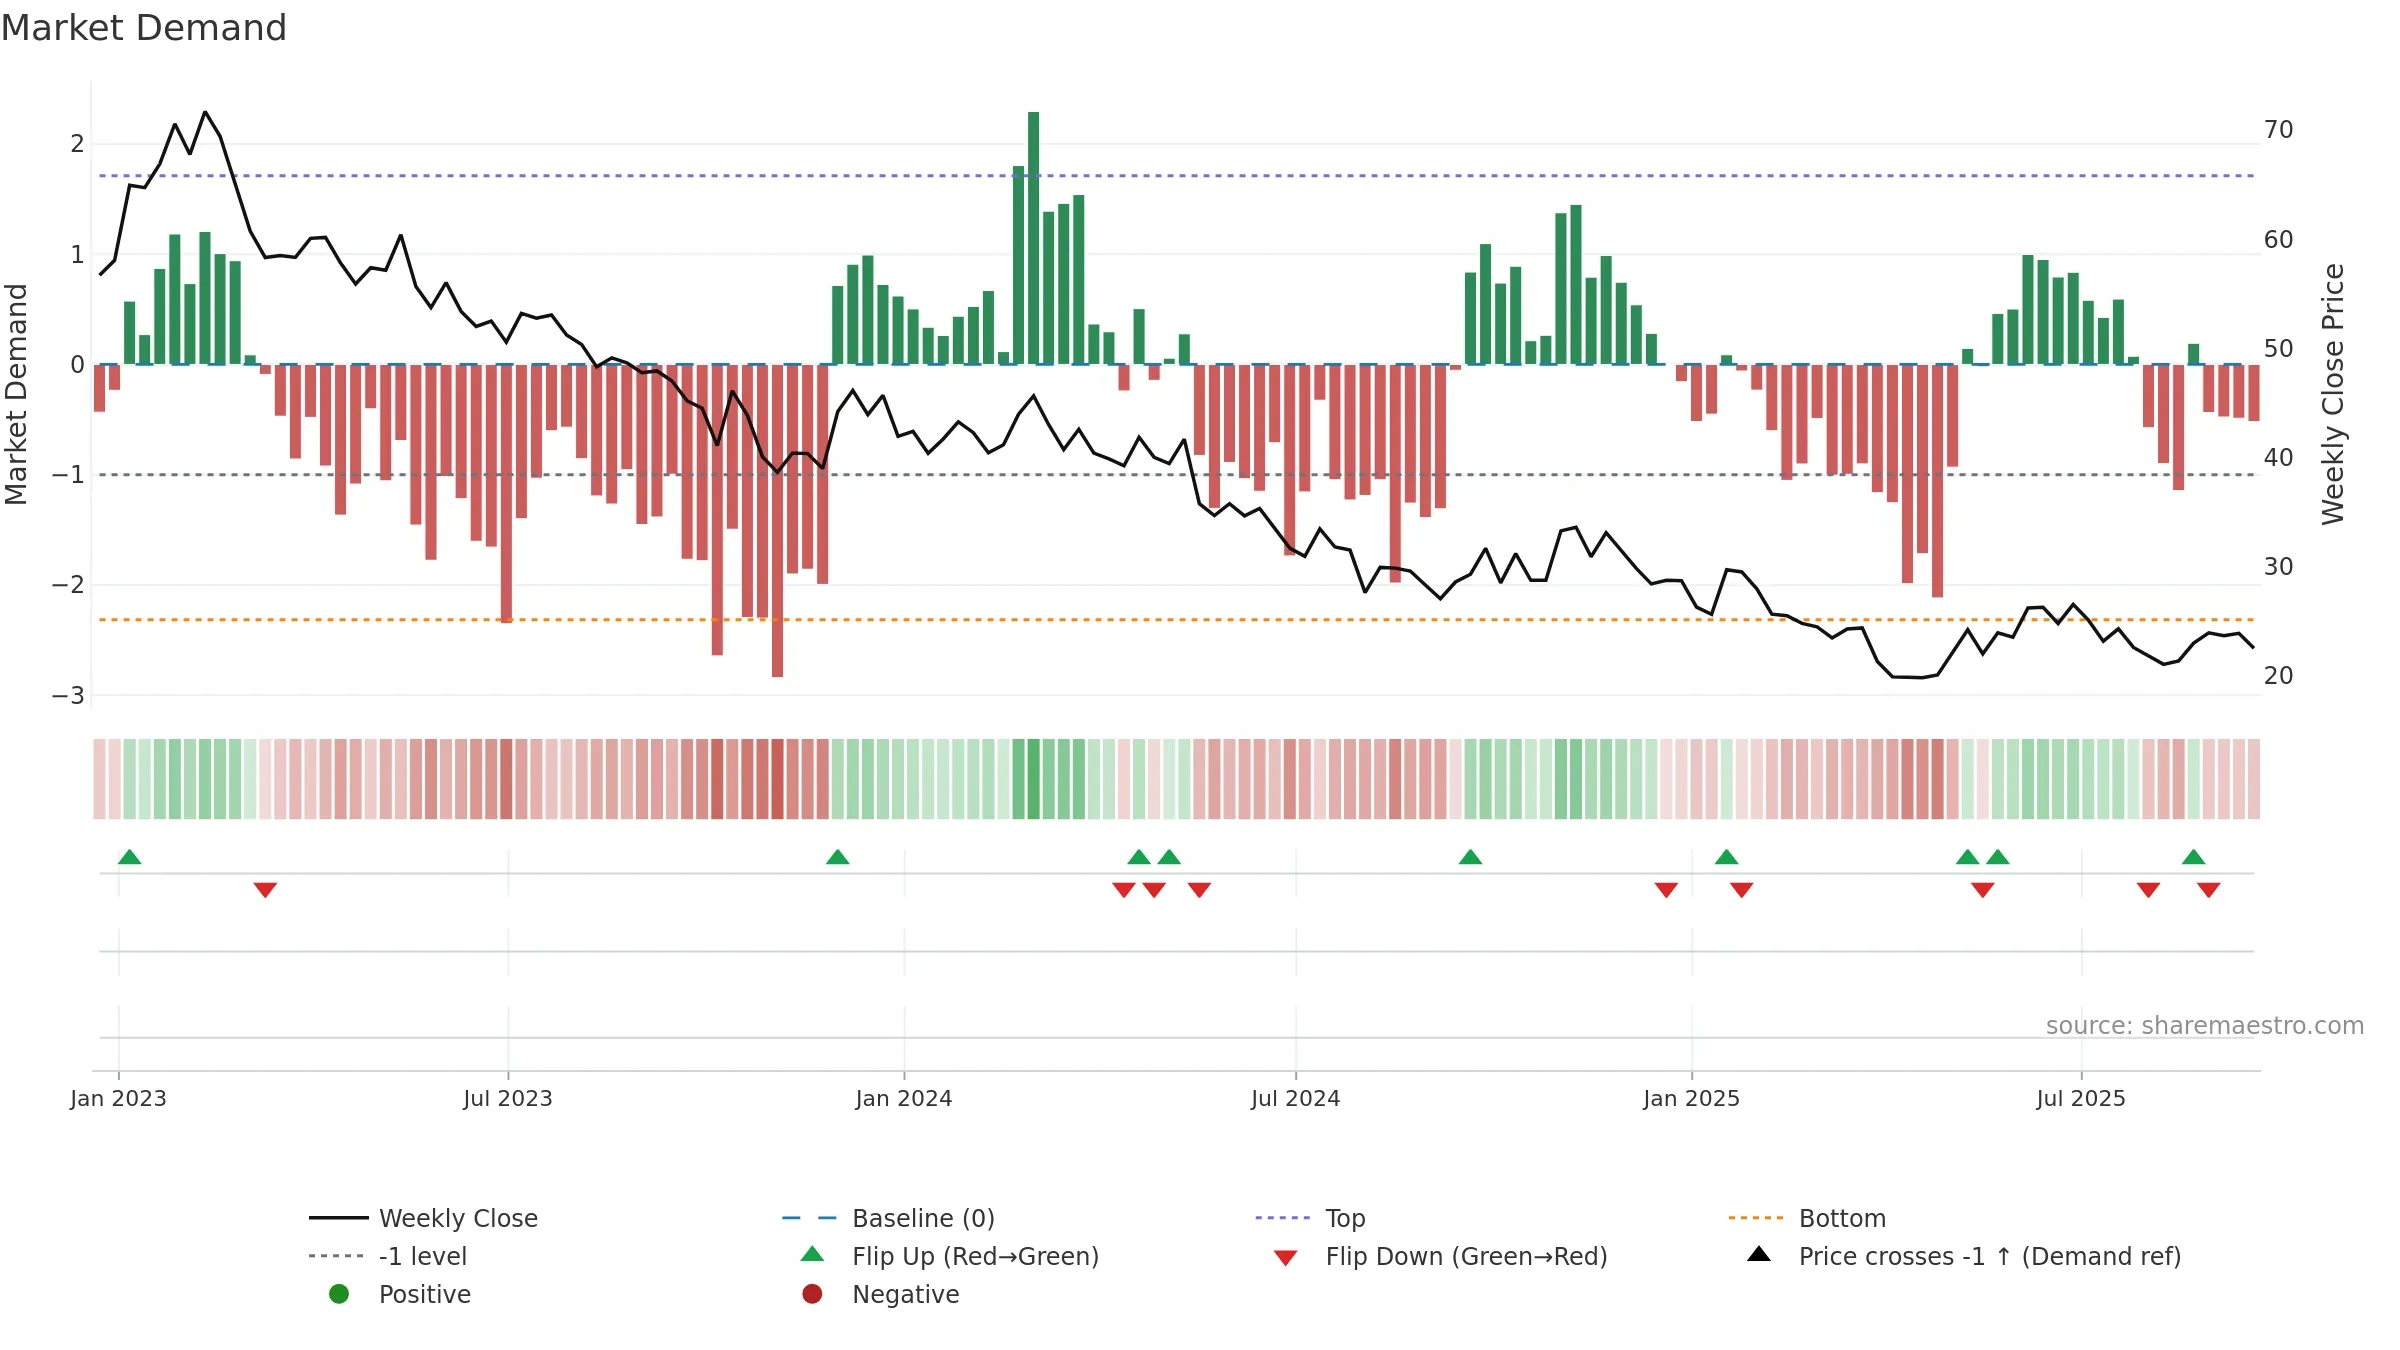Click the lowest red bar near November 2023
Viewport: 2400px width, 1350px height.
pos(778,520)
